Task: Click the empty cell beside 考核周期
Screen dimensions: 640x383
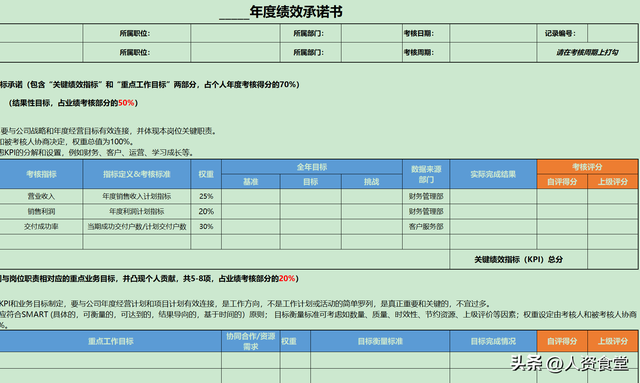Action: click(x=493, y=52)
